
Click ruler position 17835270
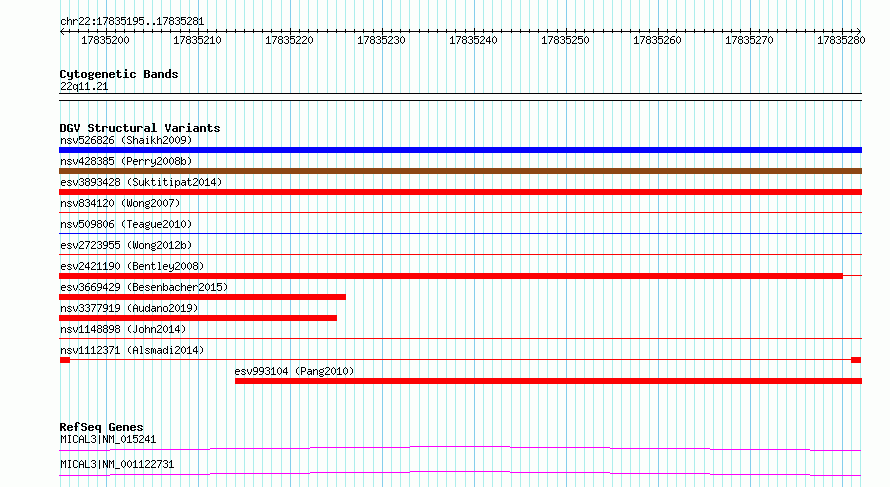click(x=749, y=40)
